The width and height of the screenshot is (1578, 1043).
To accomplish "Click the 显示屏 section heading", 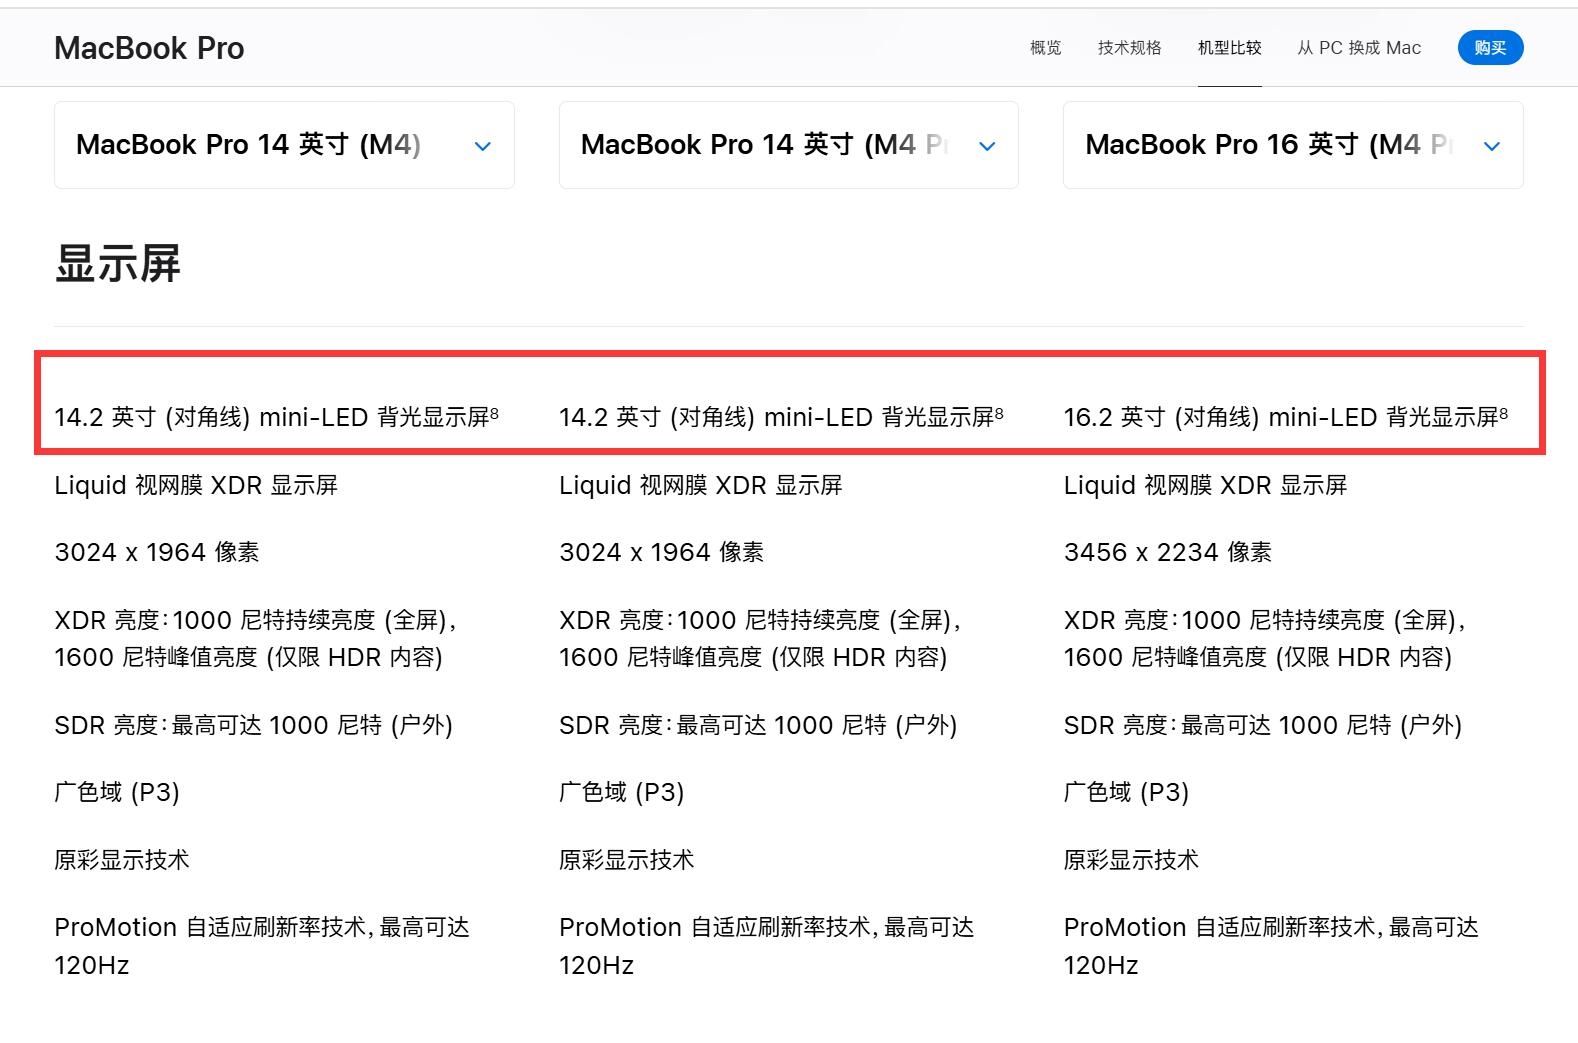I will (118, 264).
